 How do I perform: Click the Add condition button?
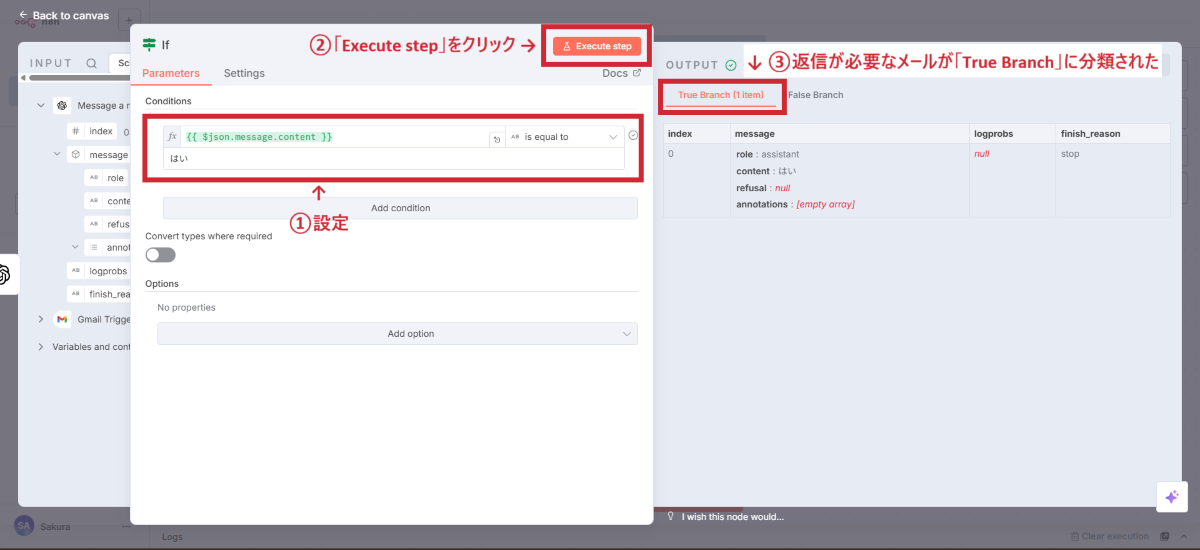(400, 208)
